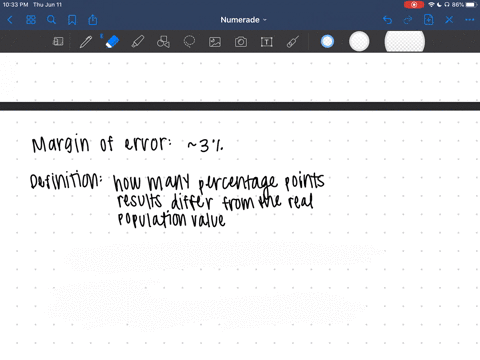Viewport: 480px width, 360px height.
Task: Tap the 10:33 PM clock
Action: click(x=15, y=5)
